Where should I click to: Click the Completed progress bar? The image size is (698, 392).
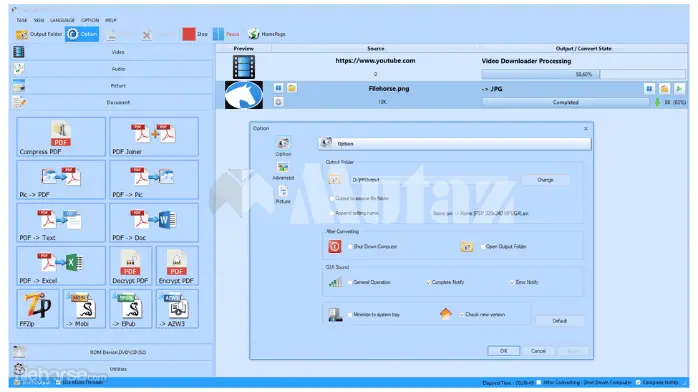point(565,102)
